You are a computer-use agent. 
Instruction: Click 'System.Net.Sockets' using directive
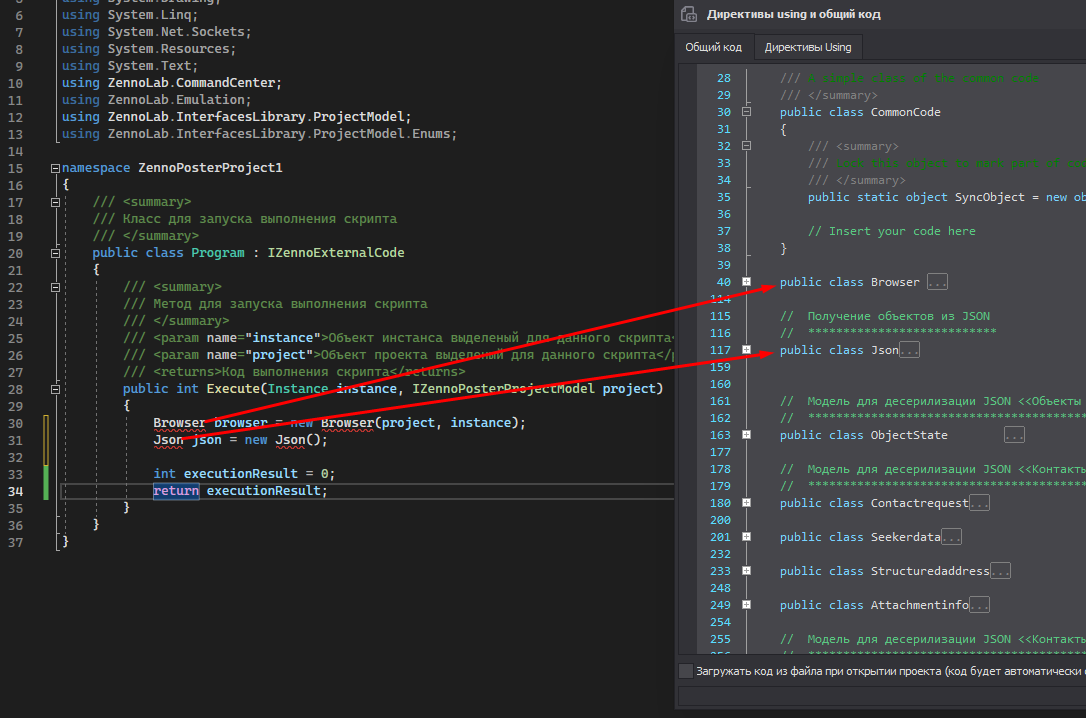pos(177,32)
